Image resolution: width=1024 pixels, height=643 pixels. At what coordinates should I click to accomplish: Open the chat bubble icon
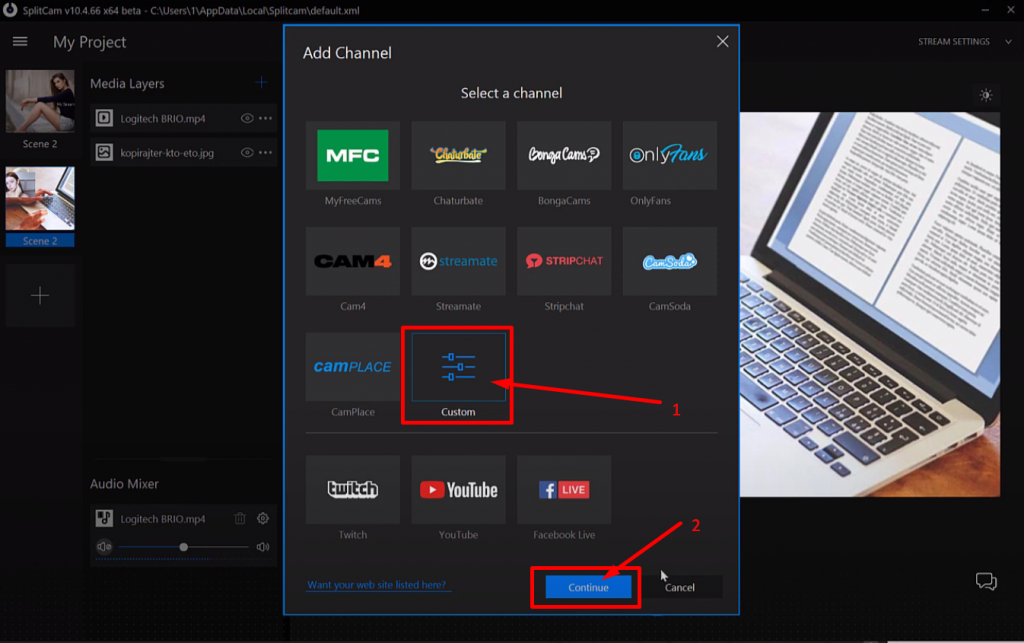point(986,581)
